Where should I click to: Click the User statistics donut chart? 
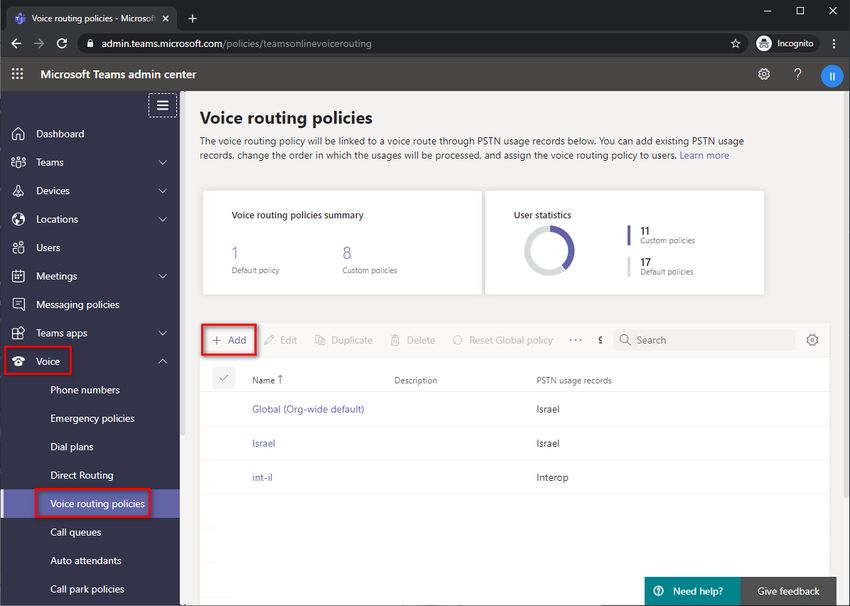tap(549, 251)
